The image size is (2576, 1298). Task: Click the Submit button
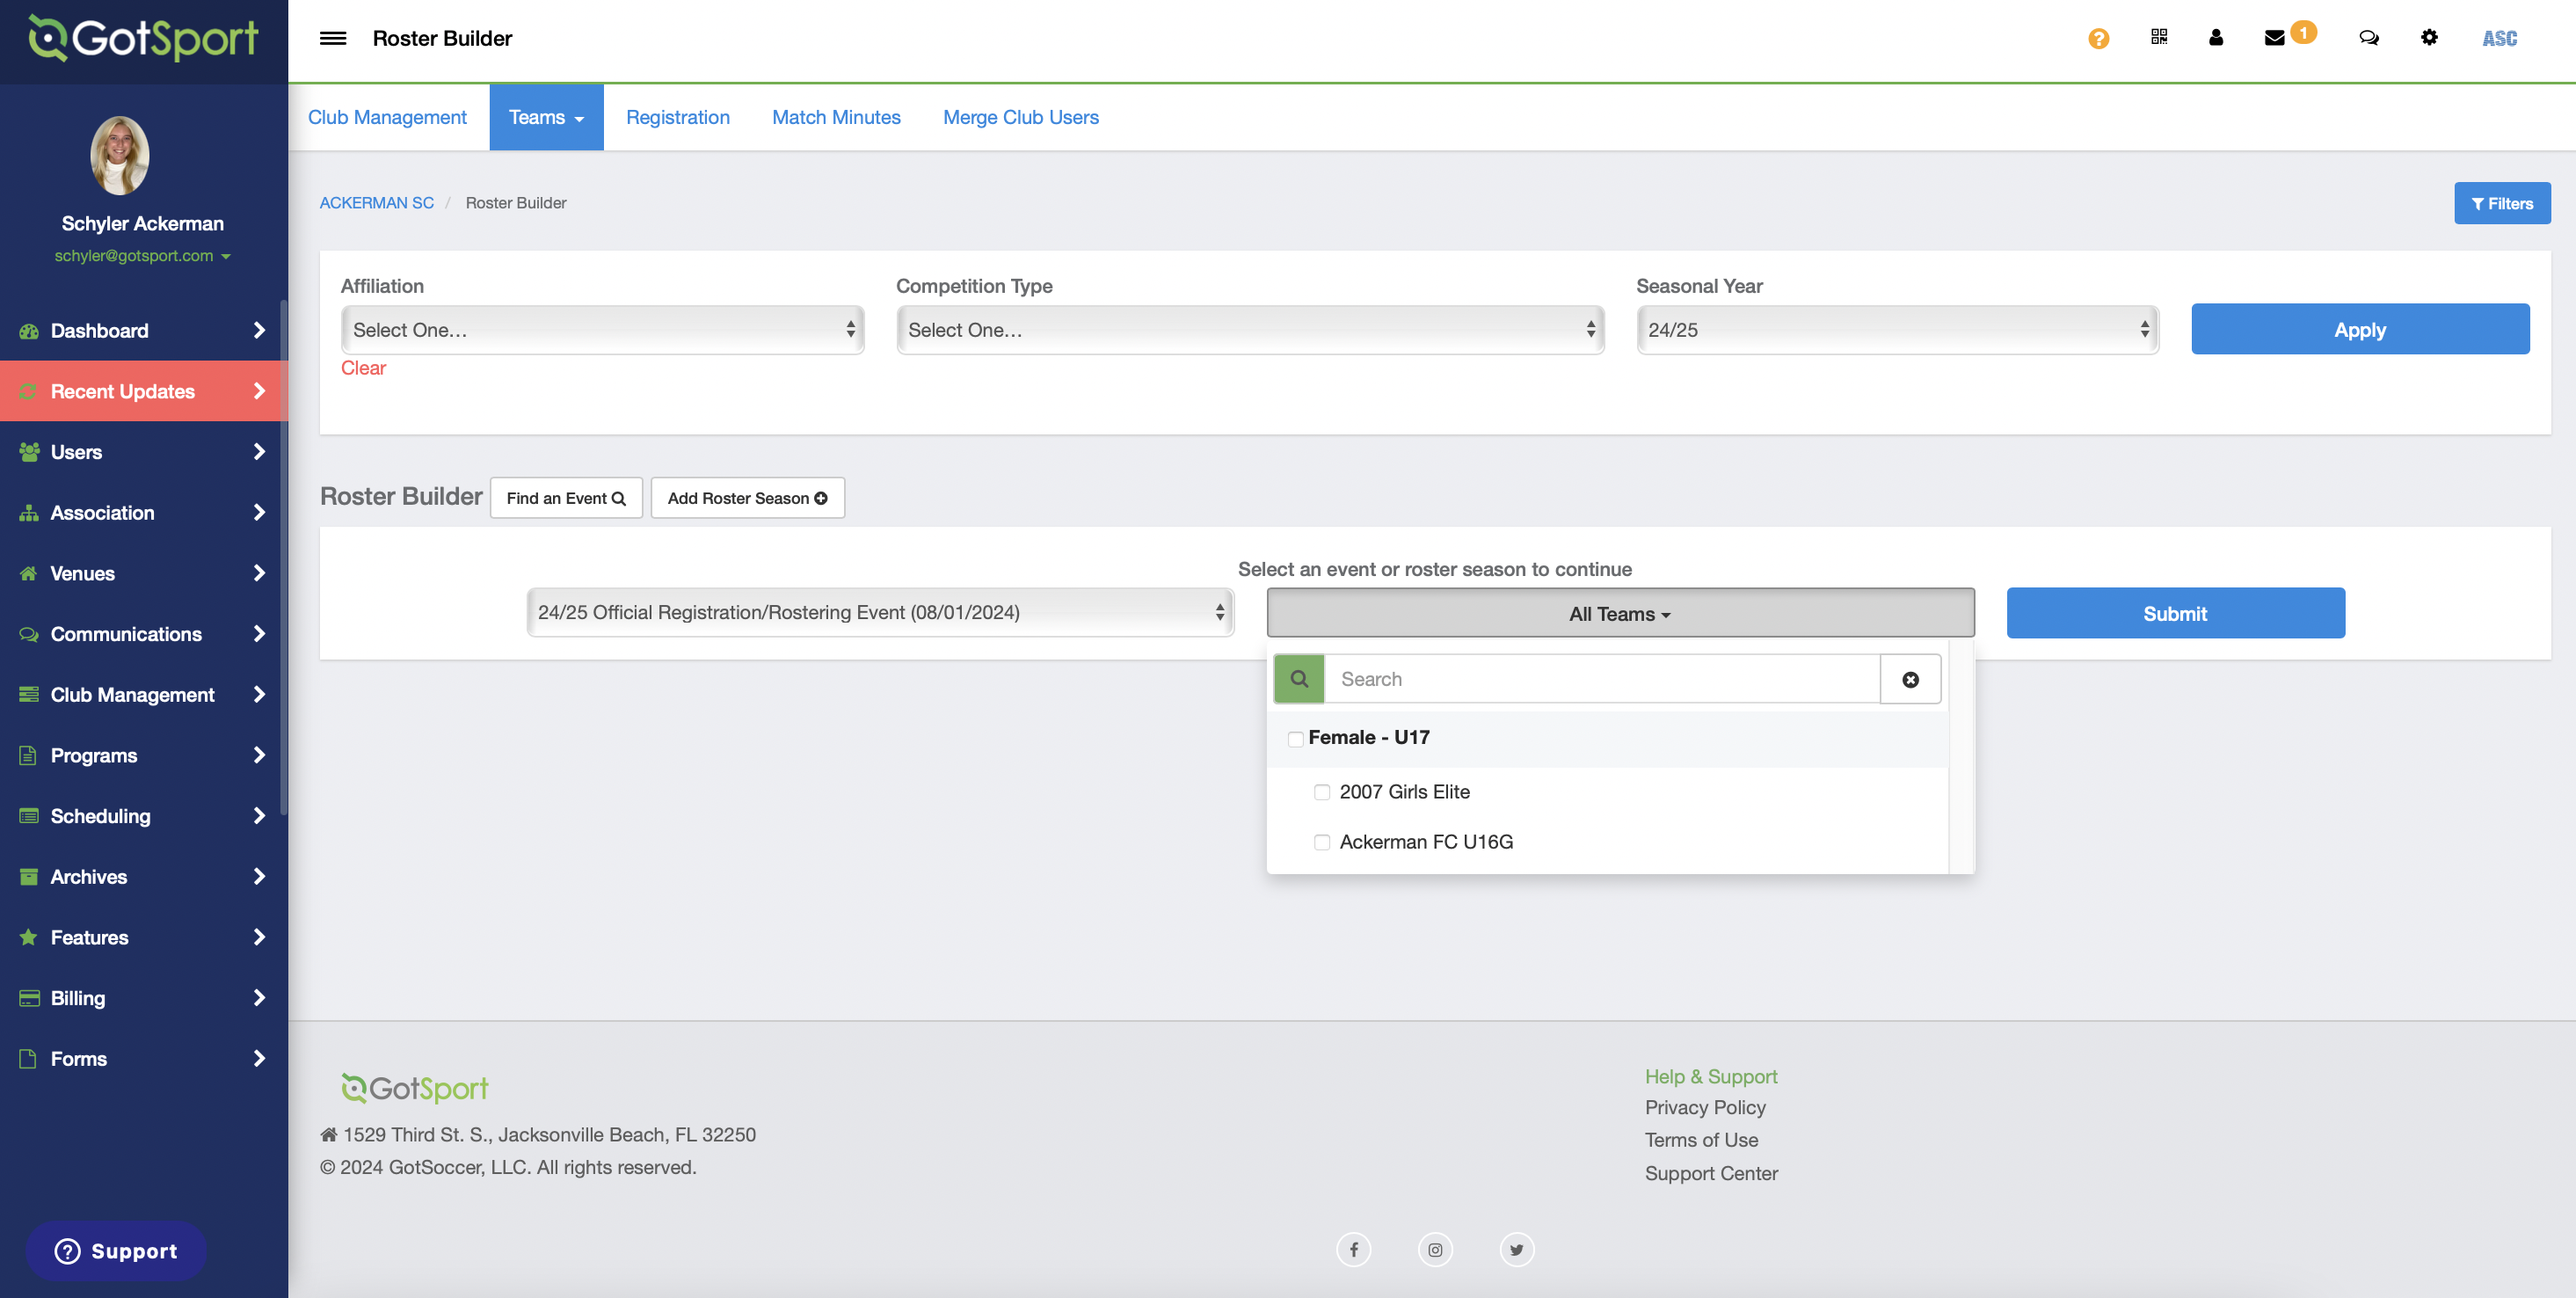click(2175, 613)
